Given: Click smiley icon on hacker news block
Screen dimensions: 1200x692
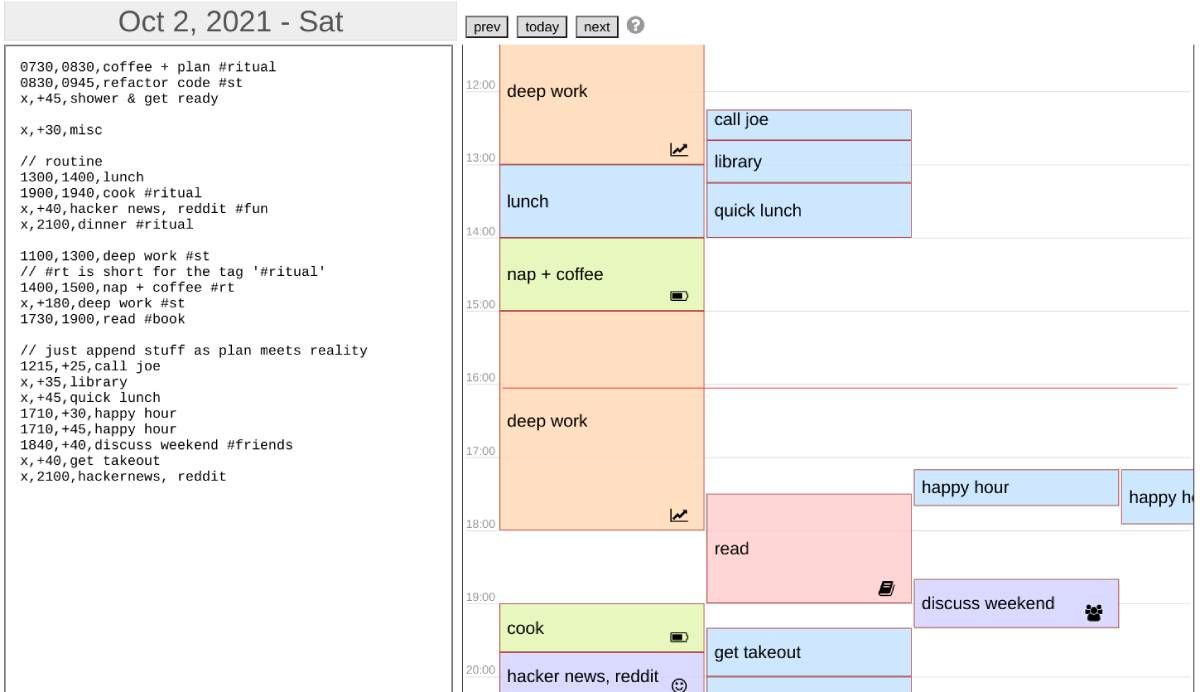Looking at the screenshot, I should click(679, 685).
